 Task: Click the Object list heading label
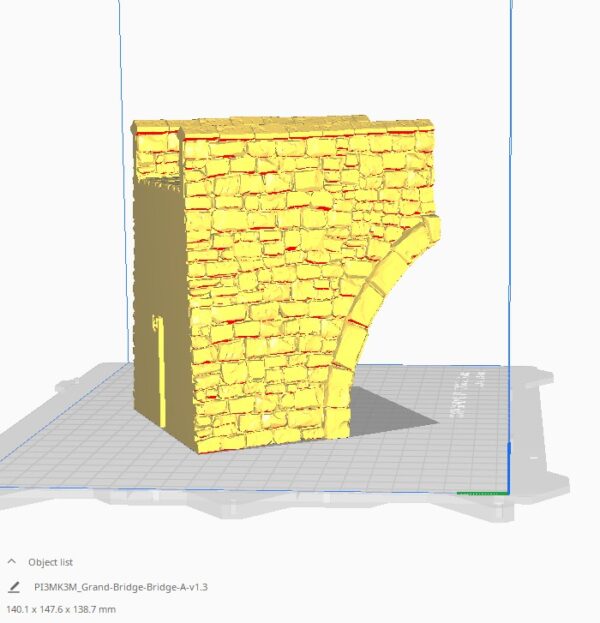[x=52, y=562]
